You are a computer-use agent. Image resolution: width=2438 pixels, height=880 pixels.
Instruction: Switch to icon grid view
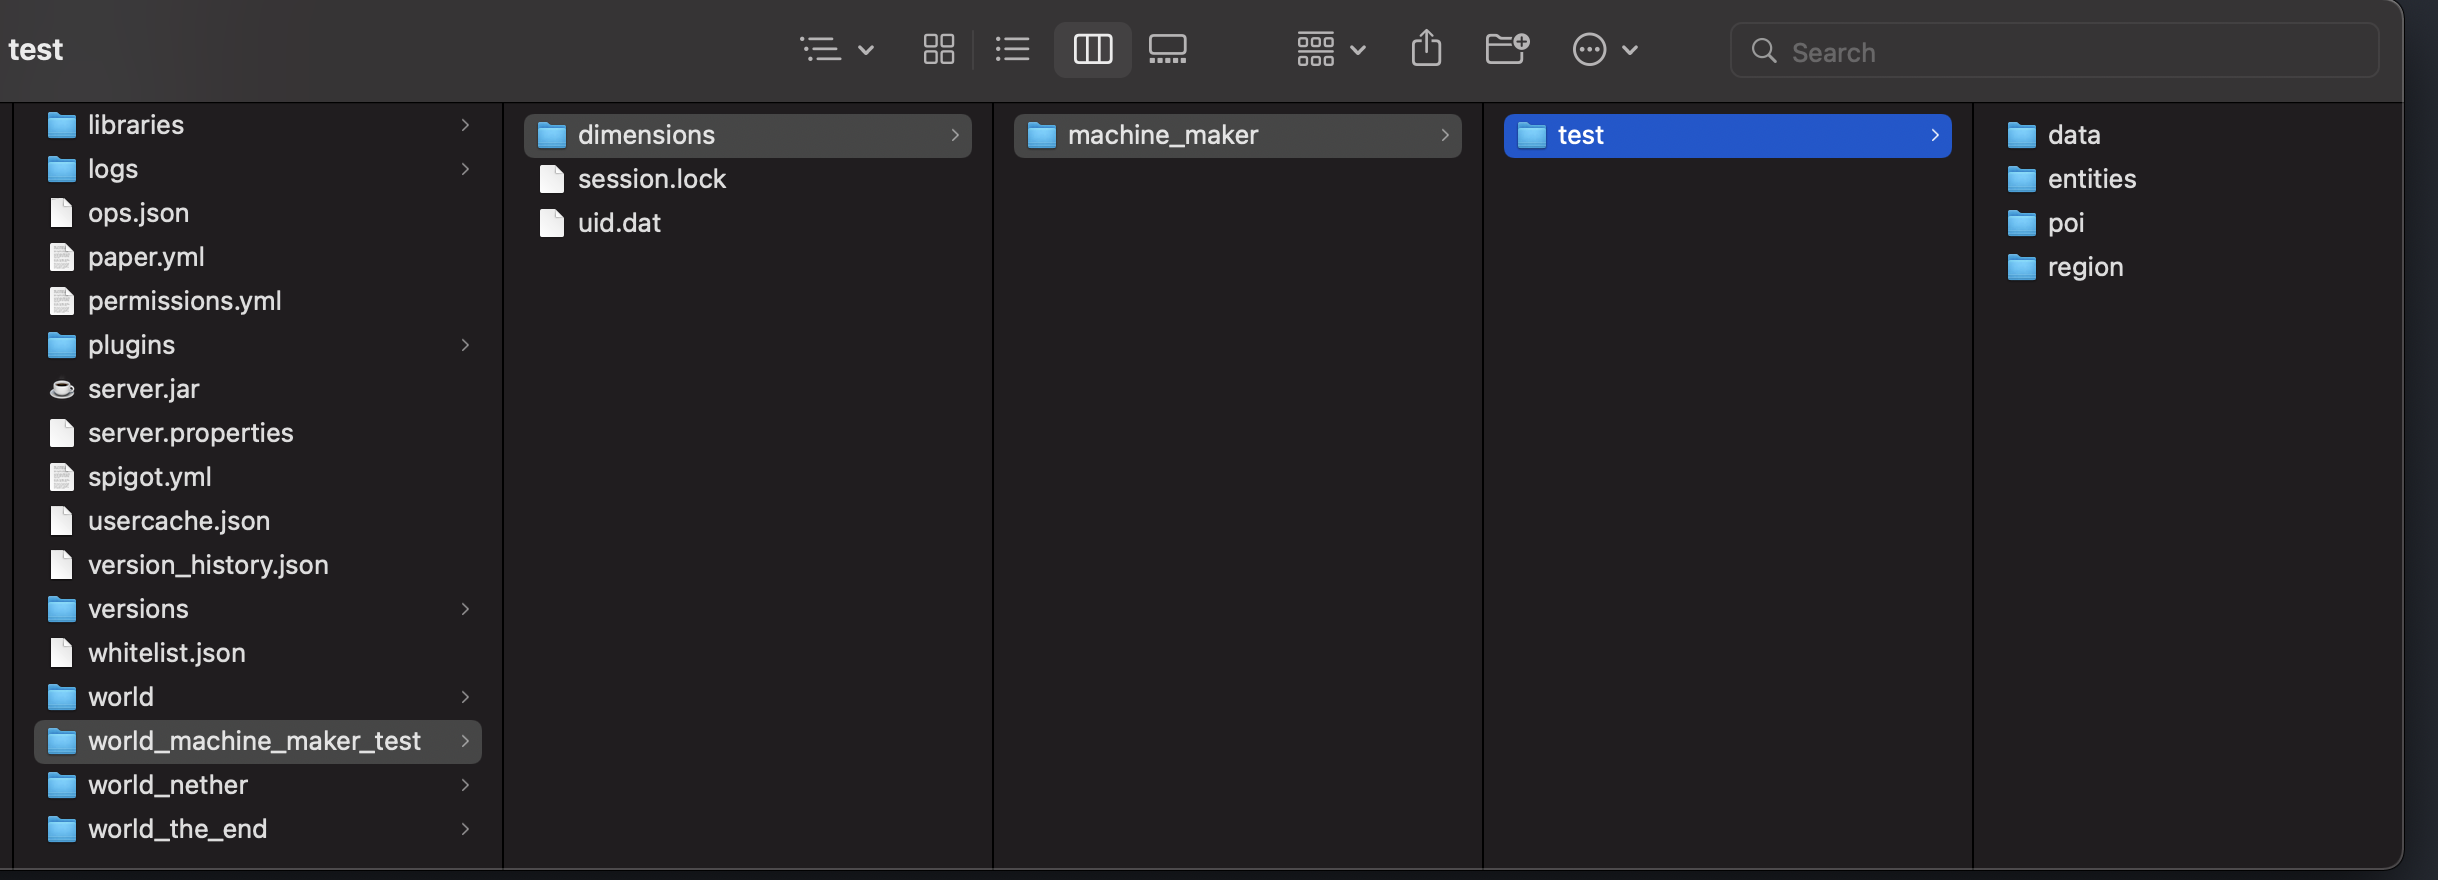(x=938, y=49)
